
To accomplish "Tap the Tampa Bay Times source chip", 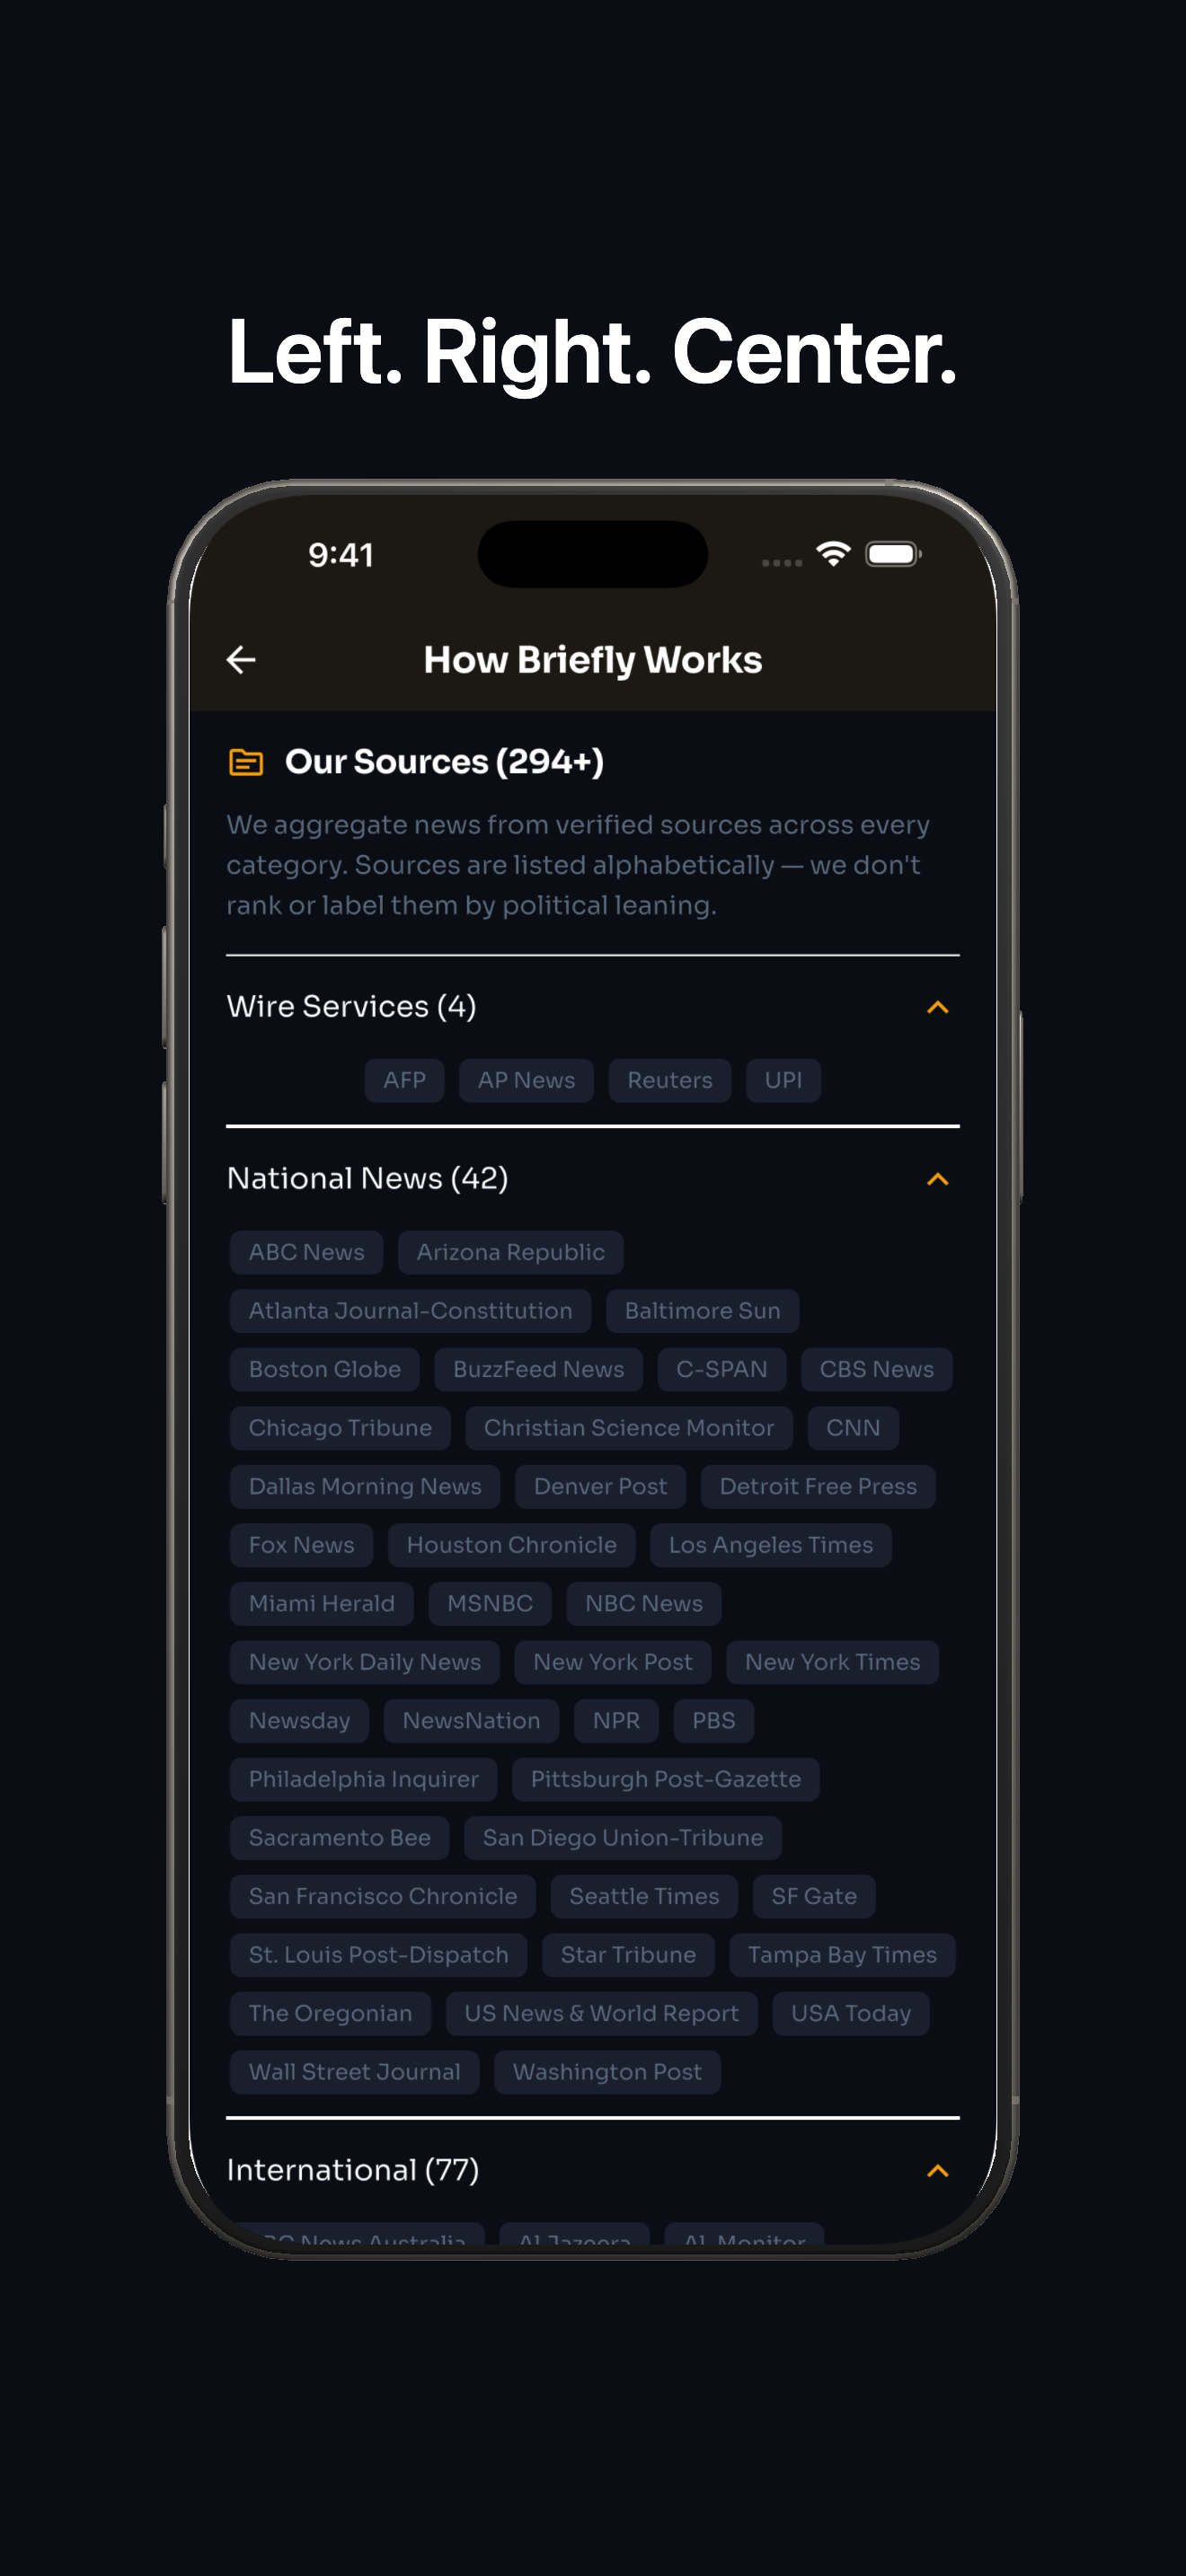I will [842, 1955].
